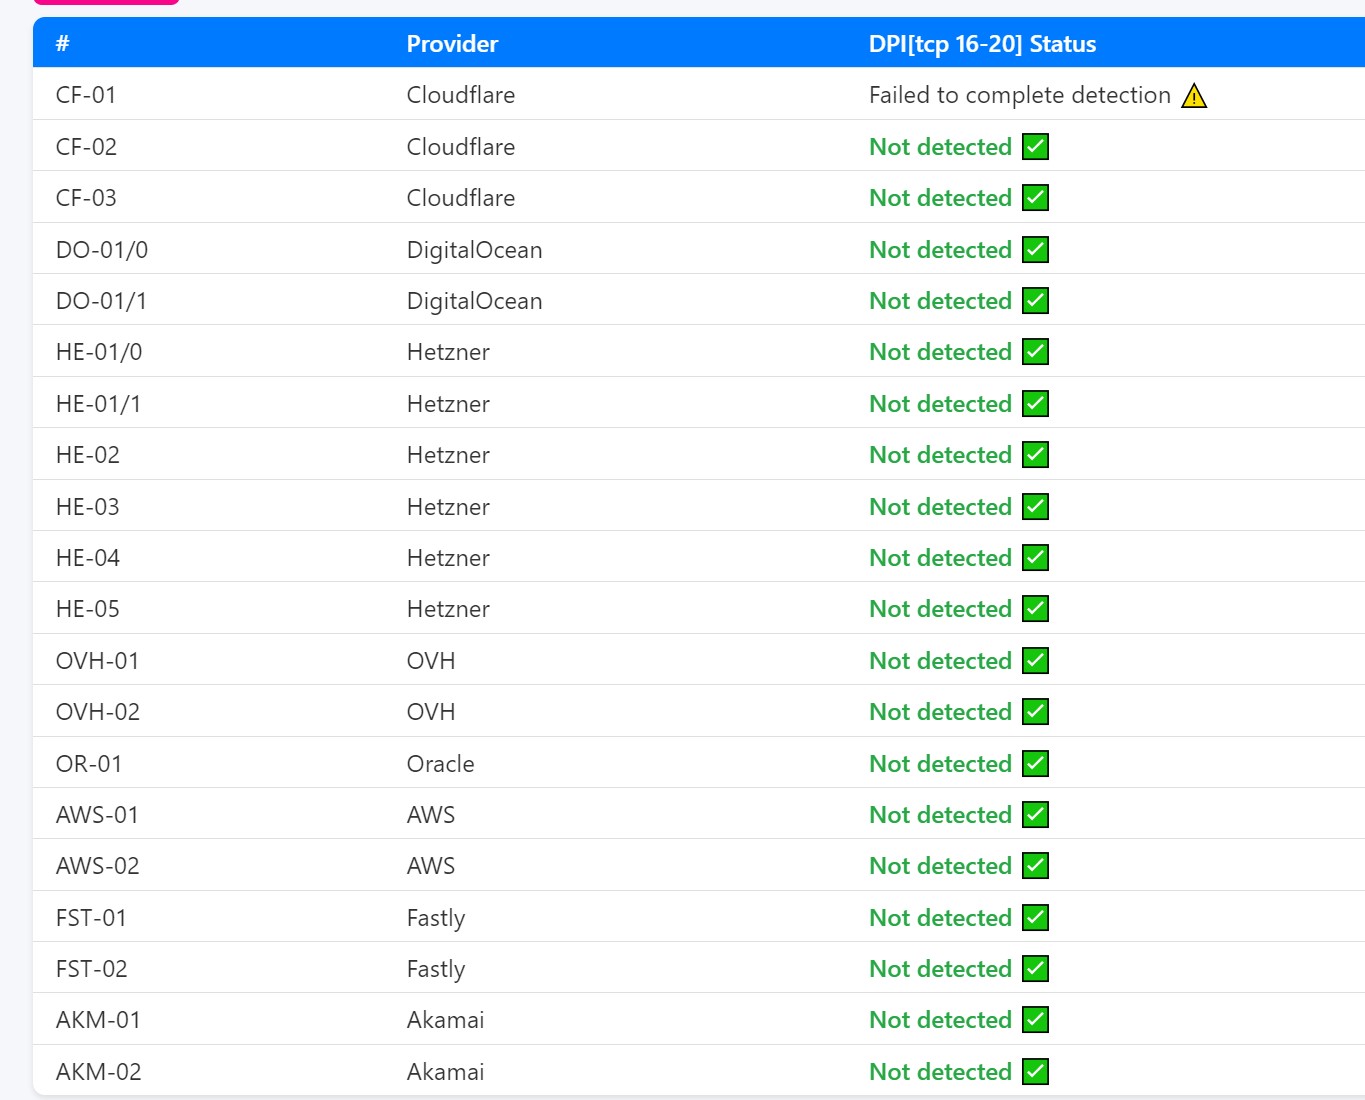Select "Akamai" provider in the AKM-02 row
Screen dimensions: 1365x1100
coord(446,1072)
